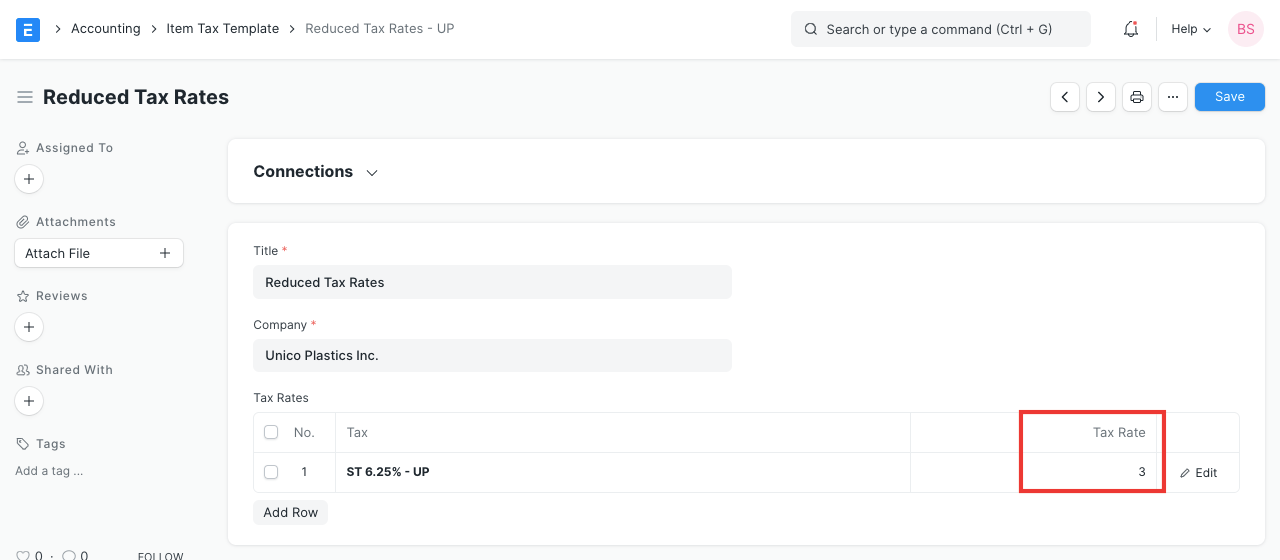Open the Help dropdown menu
This screenshot has width=1280, height=560.
[x=1191, y=29]
